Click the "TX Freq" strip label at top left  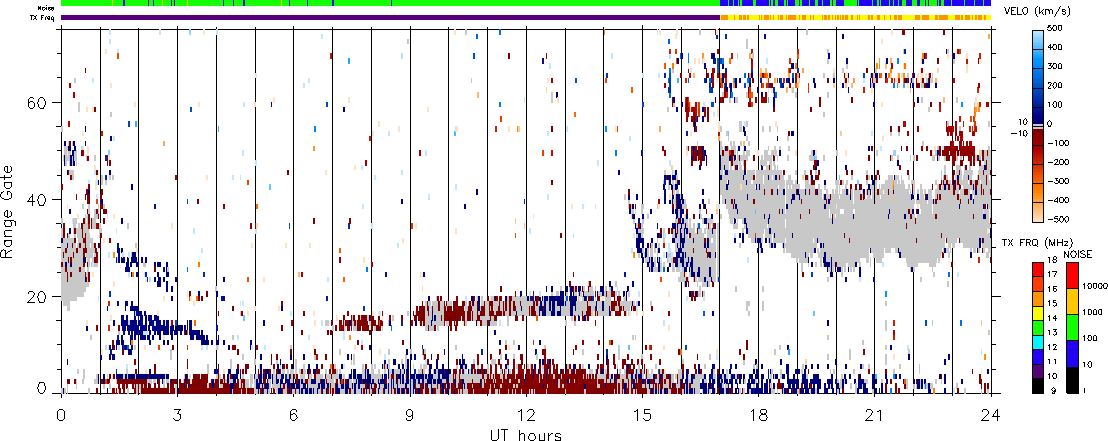(x=43, y=18)
